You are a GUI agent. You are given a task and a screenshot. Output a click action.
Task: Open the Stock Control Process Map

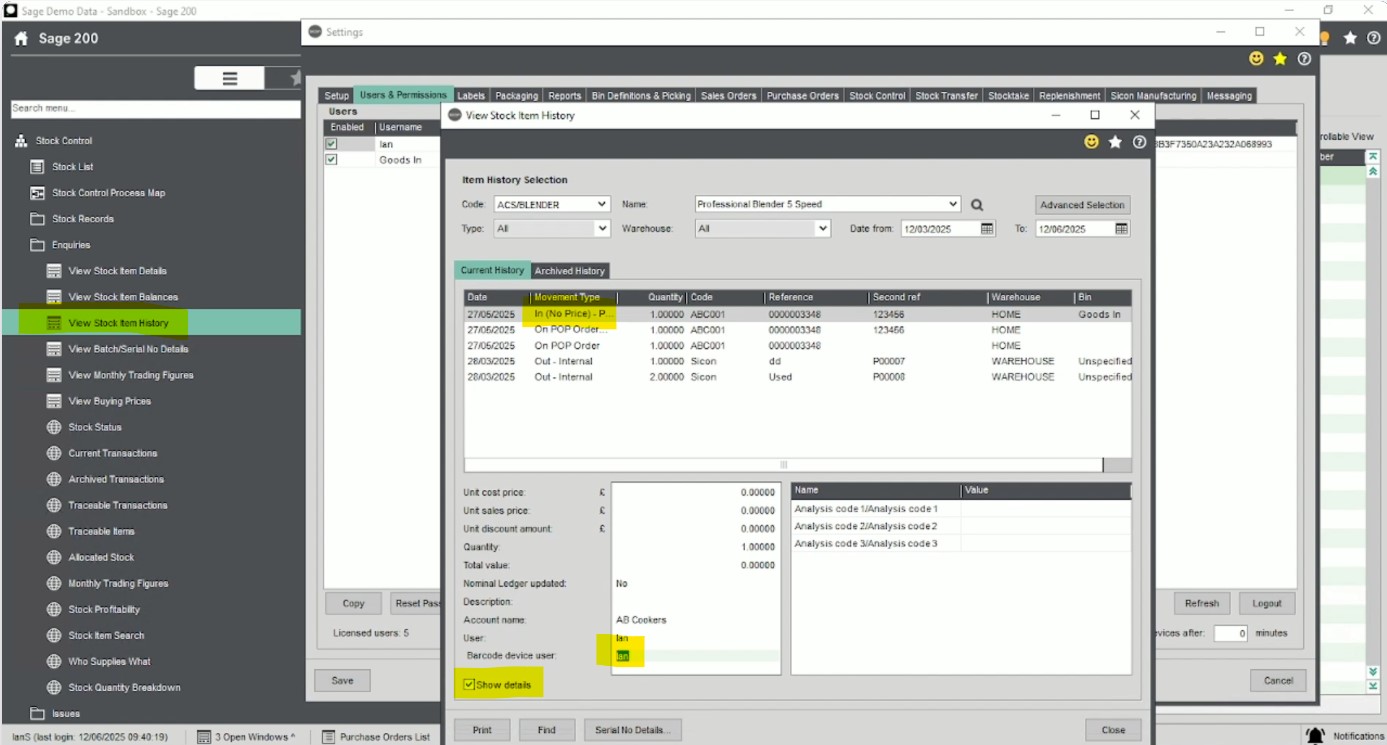pyautogui.click(x=108, y=193)
